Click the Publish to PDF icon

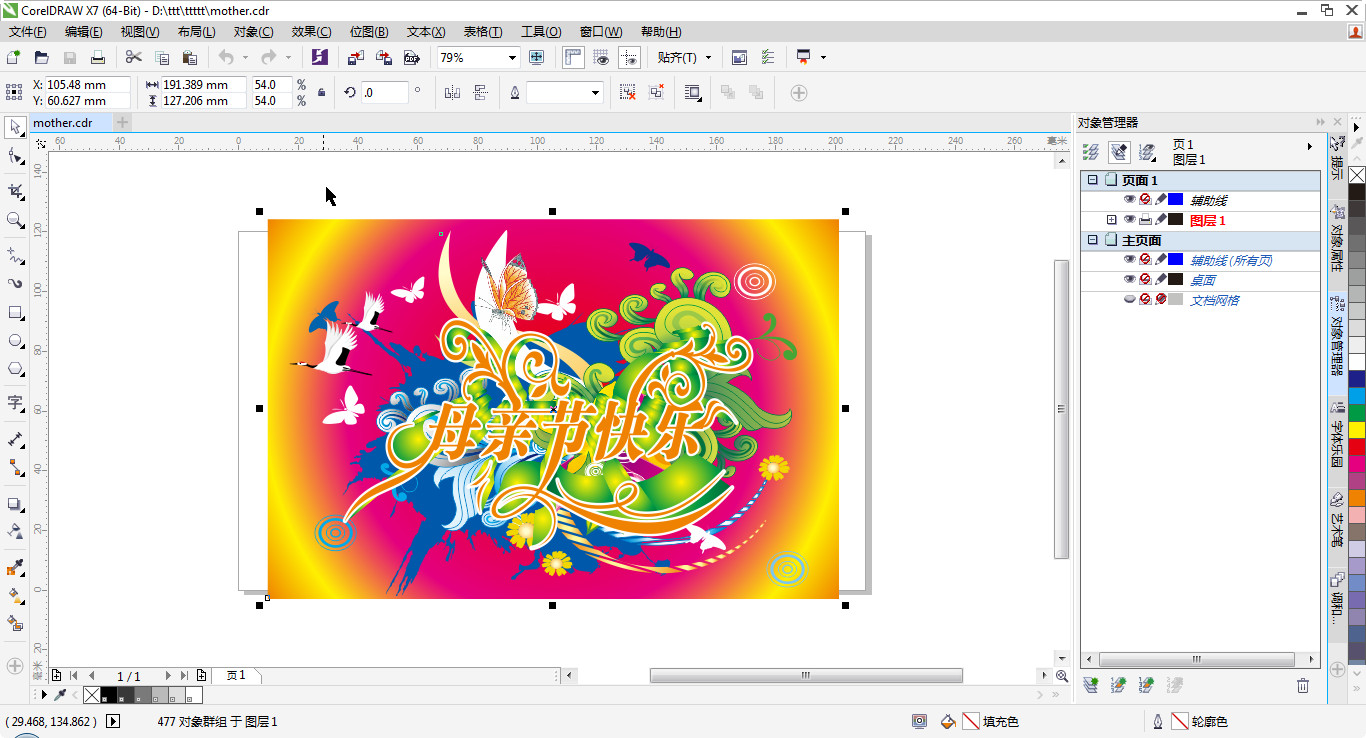[411, 58]
